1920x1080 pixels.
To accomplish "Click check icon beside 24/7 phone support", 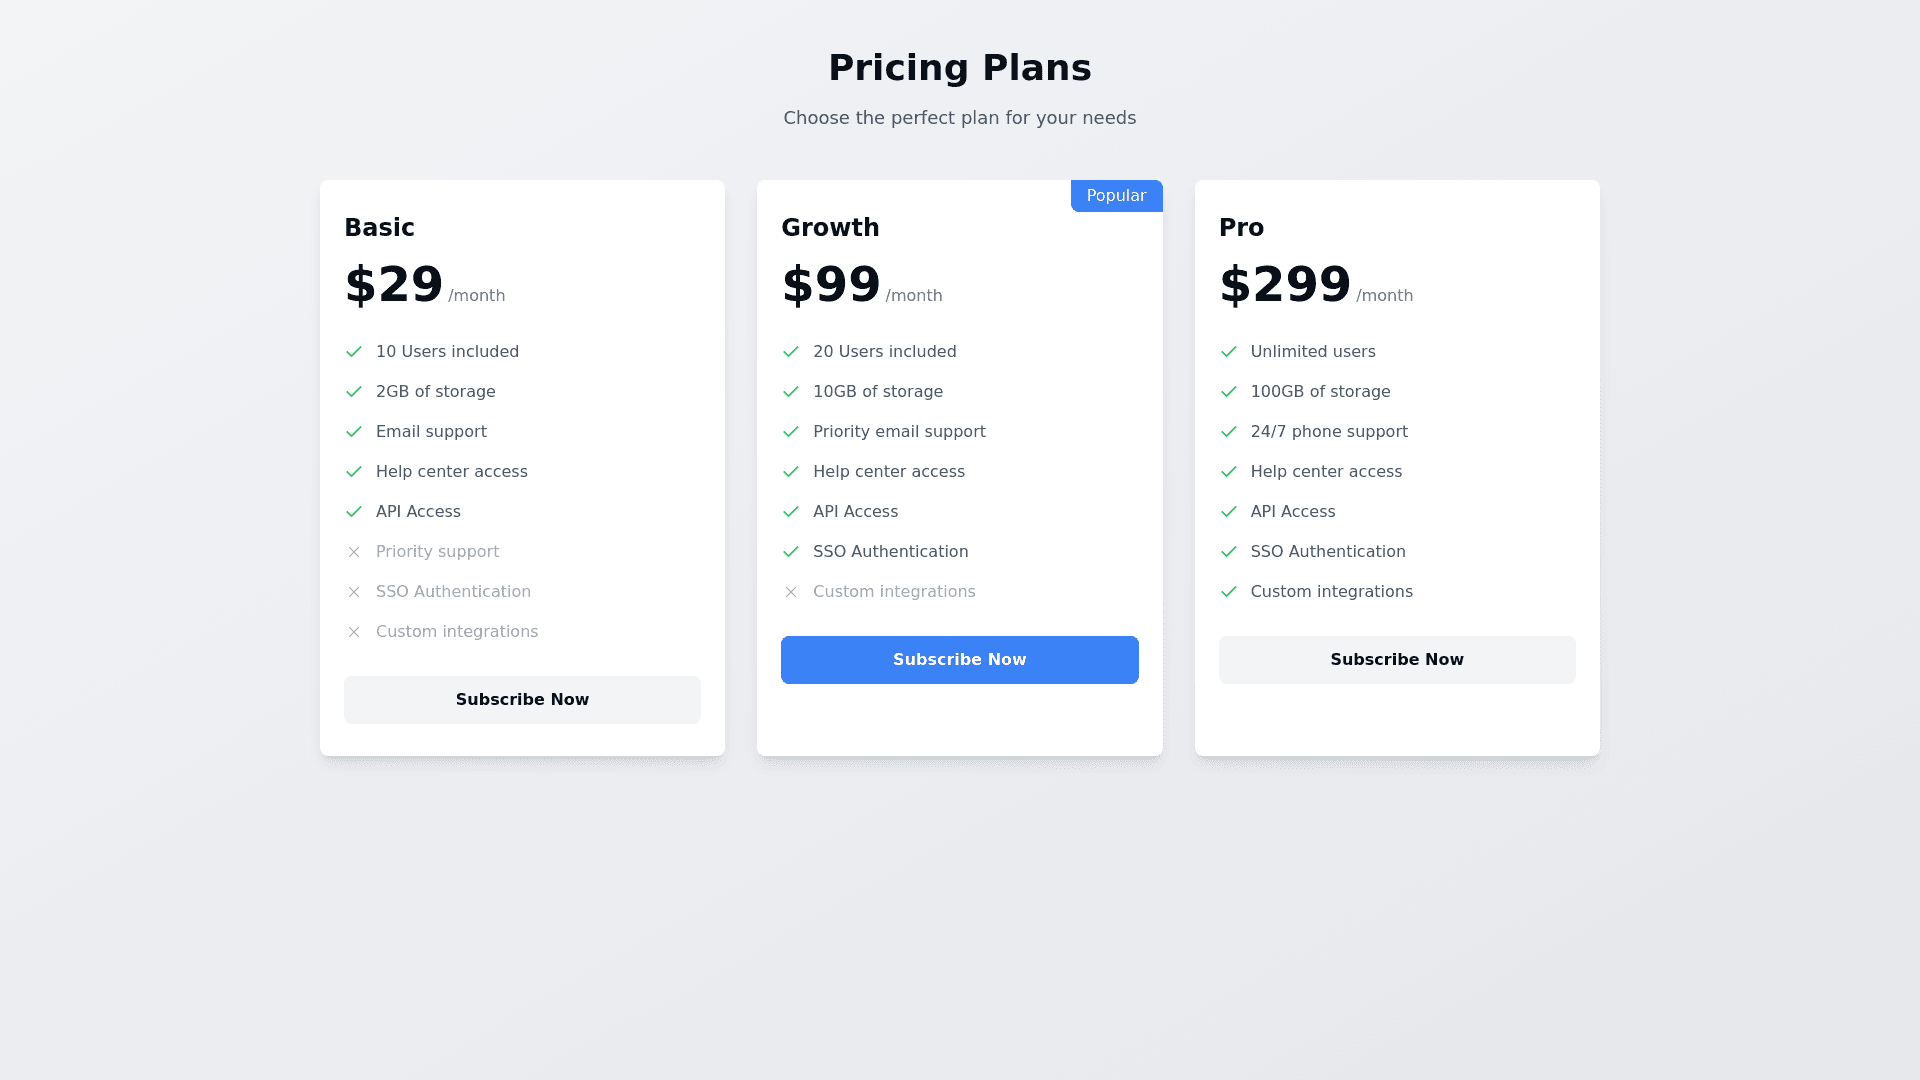I will coord(1229,432).
